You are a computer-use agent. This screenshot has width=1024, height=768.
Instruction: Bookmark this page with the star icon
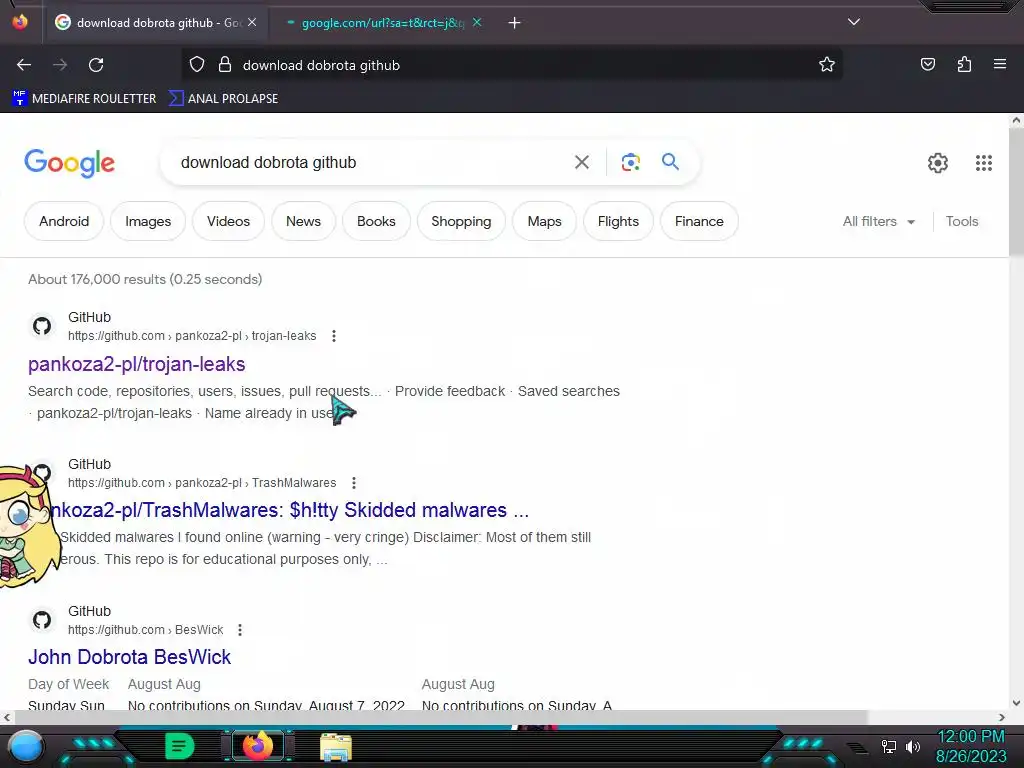(827, 65)
